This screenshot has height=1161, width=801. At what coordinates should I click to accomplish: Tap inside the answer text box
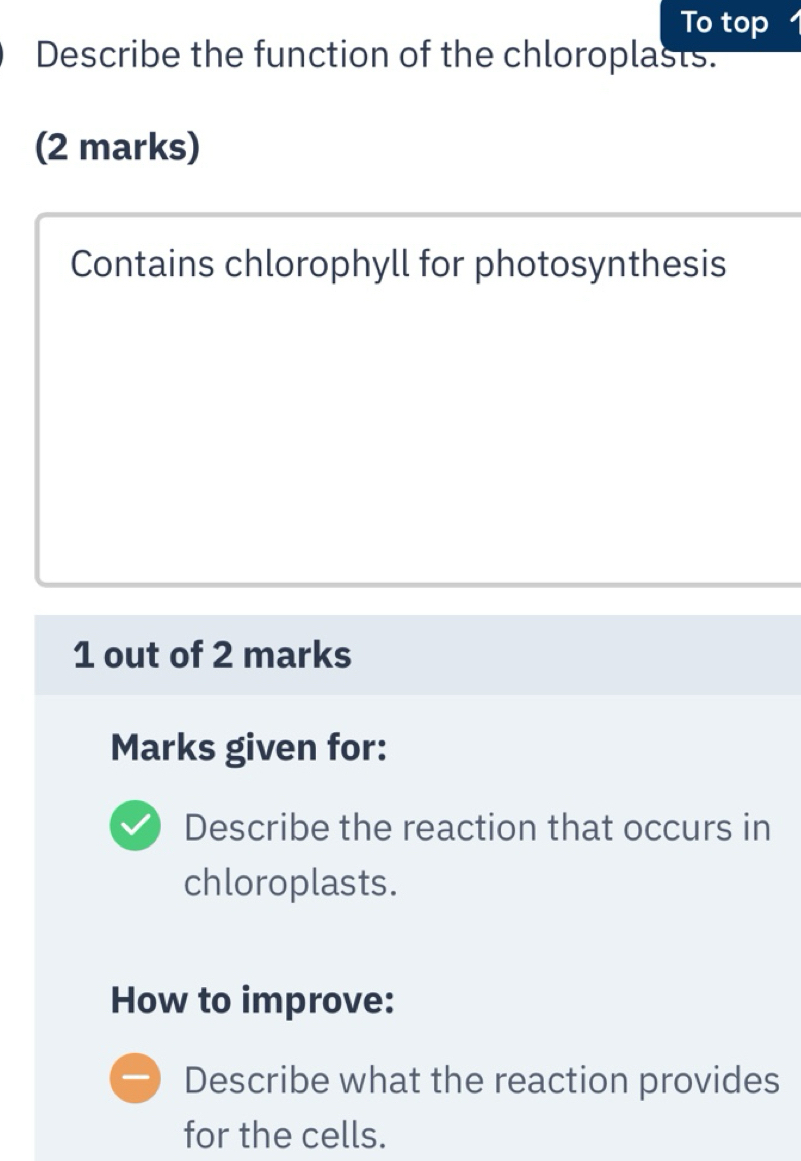coord(418,400)
